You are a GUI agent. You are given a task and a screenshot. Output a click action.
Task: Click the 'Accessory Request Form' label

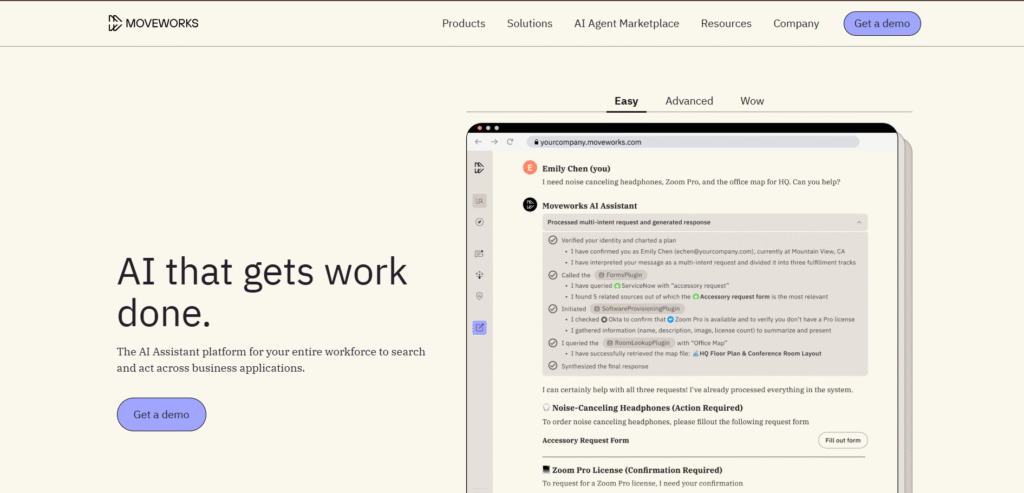[x=586, y=440]
